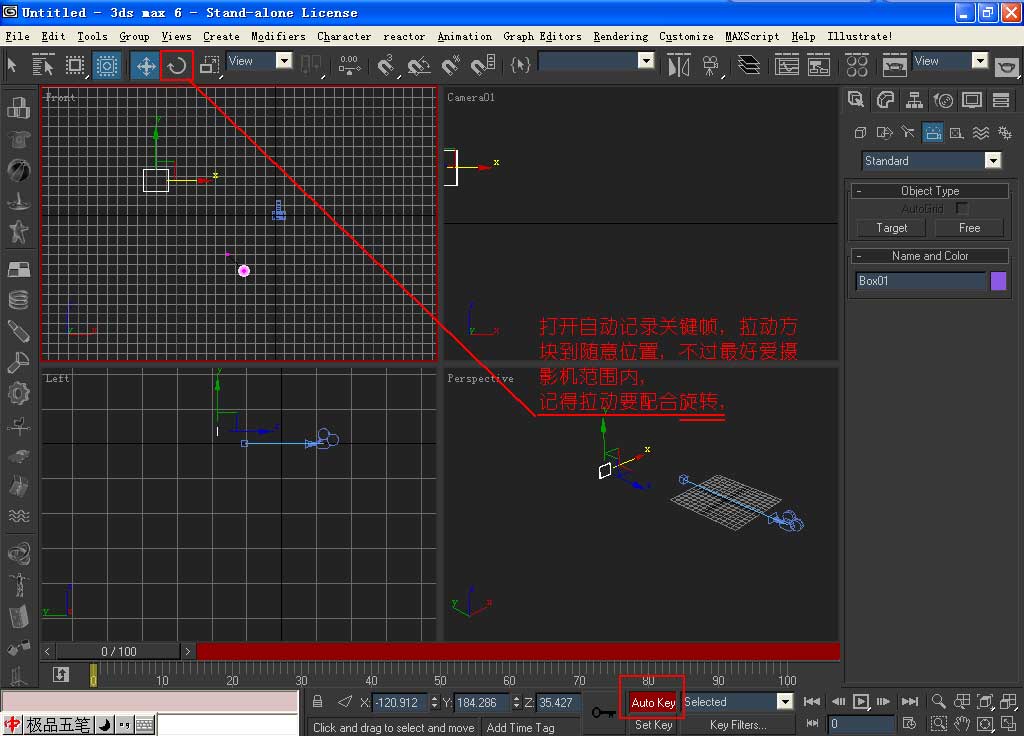Open the Modifiers menu
This screenshot has width=1024, height=736.
tap(278, 37)
